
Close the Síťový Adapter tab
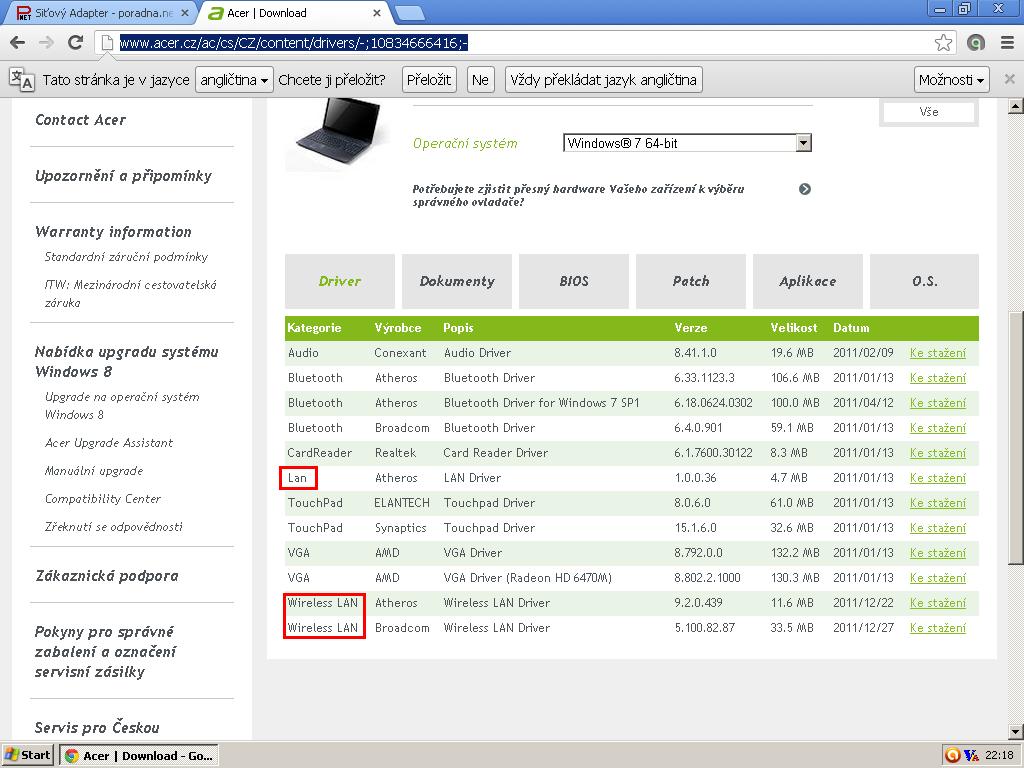tap(185, 13)
